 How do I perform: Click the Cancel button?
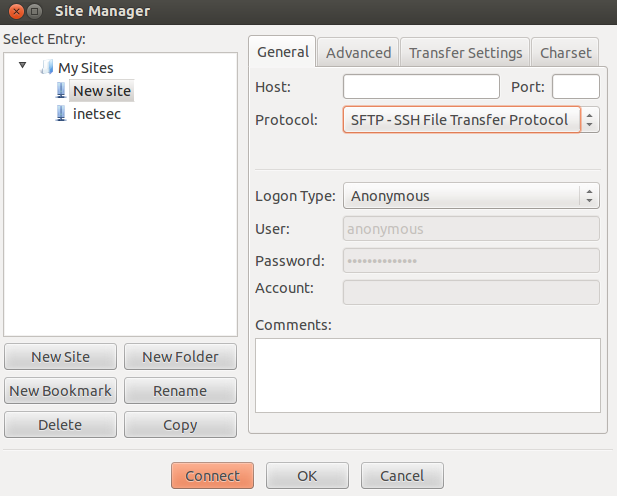(x=402, y=476)
